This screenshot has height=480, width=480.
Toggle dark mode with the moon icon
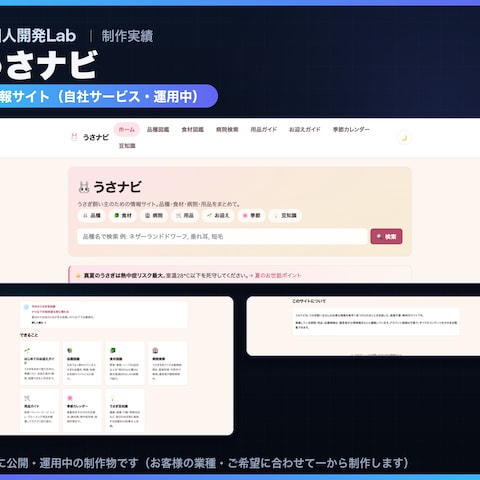(404, 138)
